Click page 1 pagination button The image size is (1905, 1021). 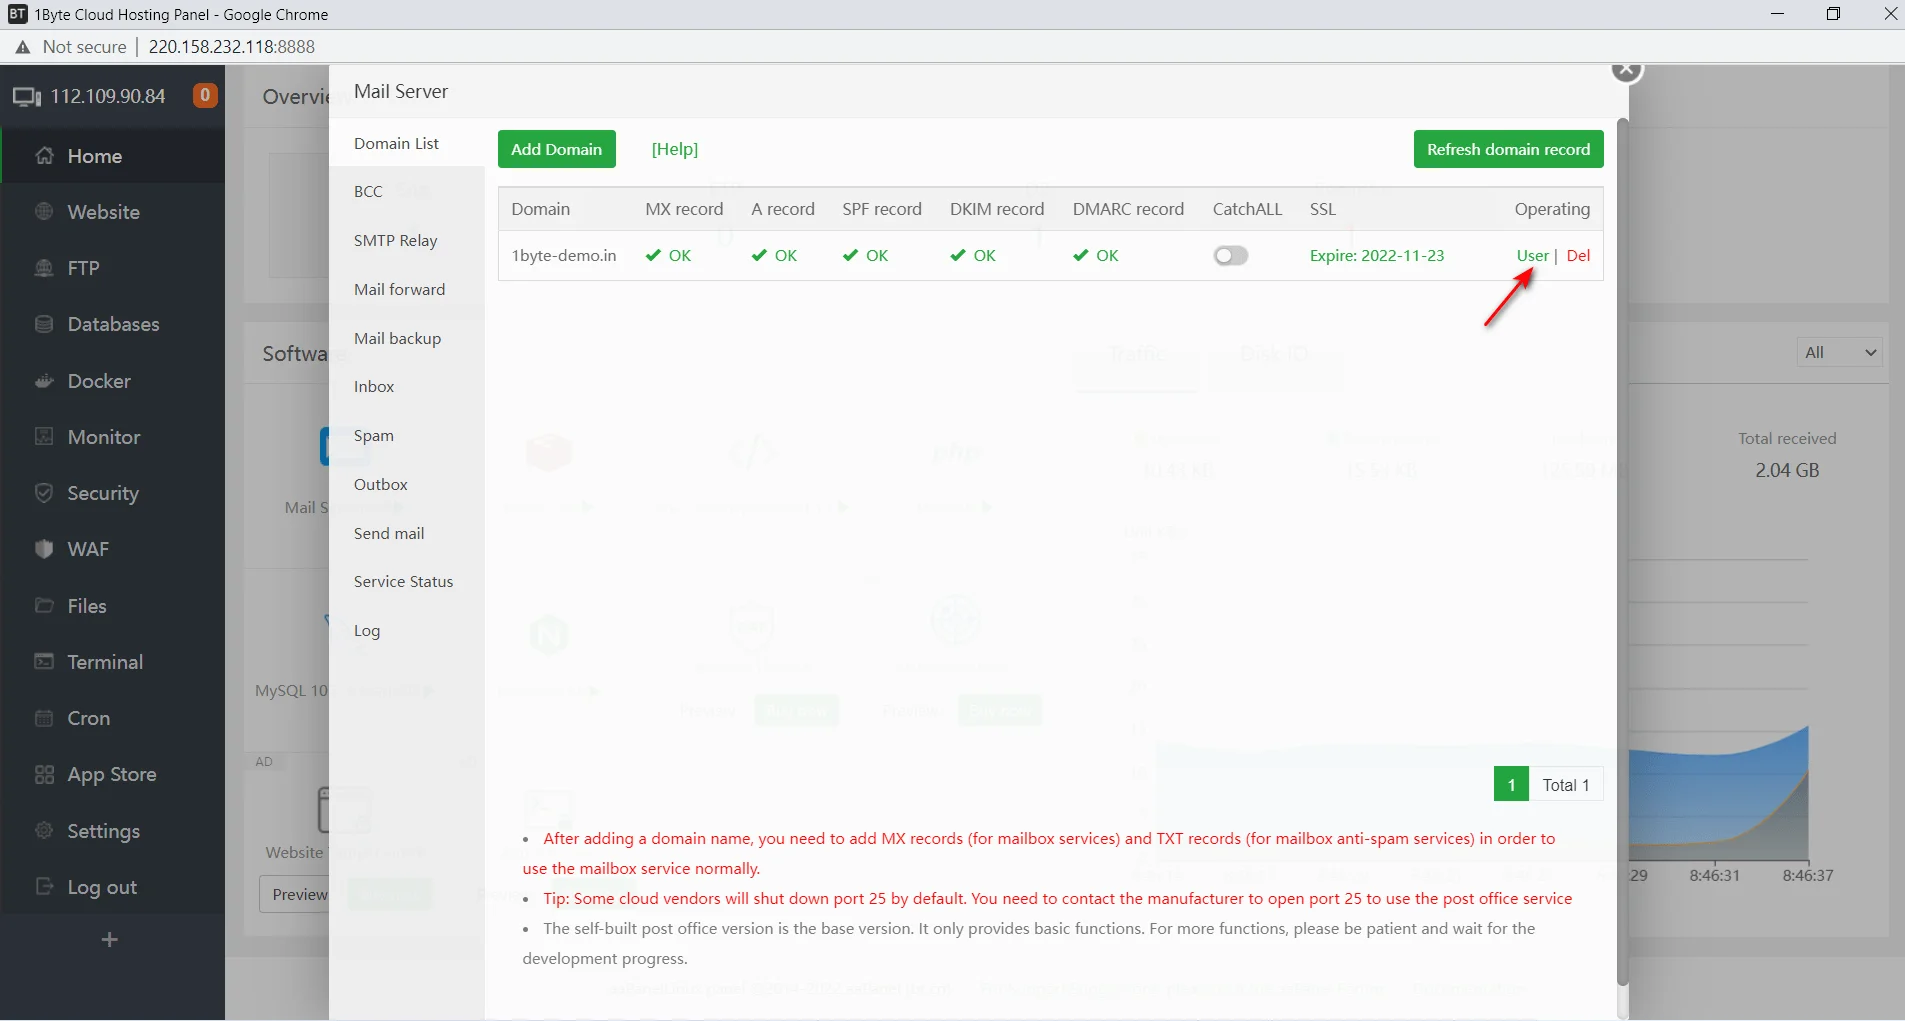tap(1511, 785)
